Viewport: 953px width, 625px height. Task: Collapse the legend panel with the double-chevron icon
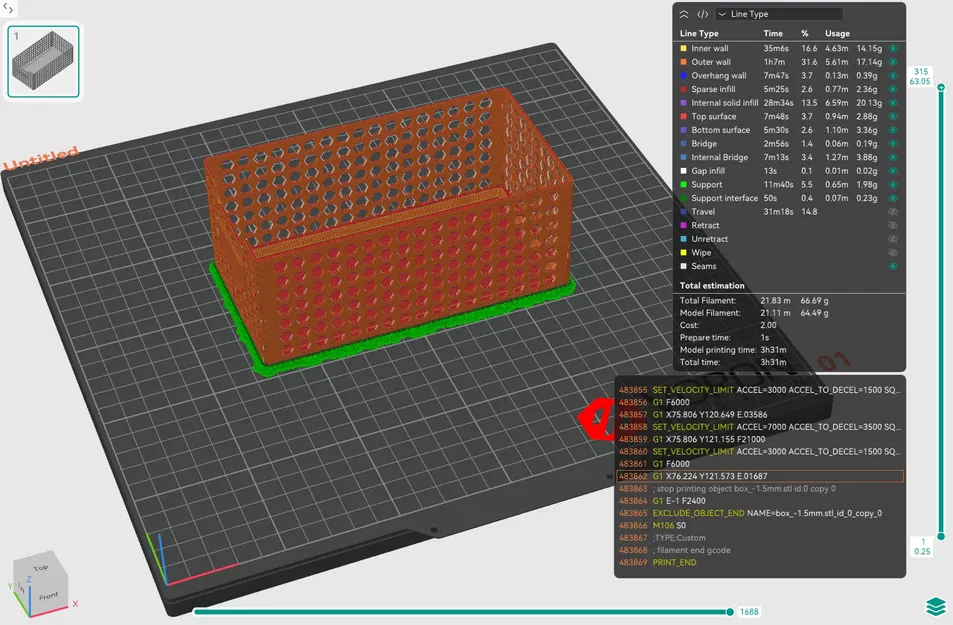(x=683, y=14)
